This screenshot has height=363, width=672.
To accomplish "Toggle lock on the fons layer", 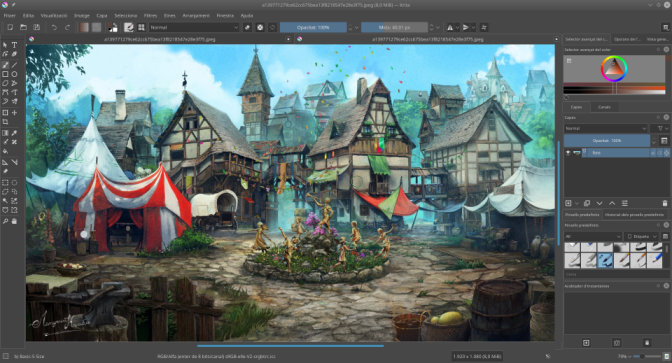I will pos(653,153).
